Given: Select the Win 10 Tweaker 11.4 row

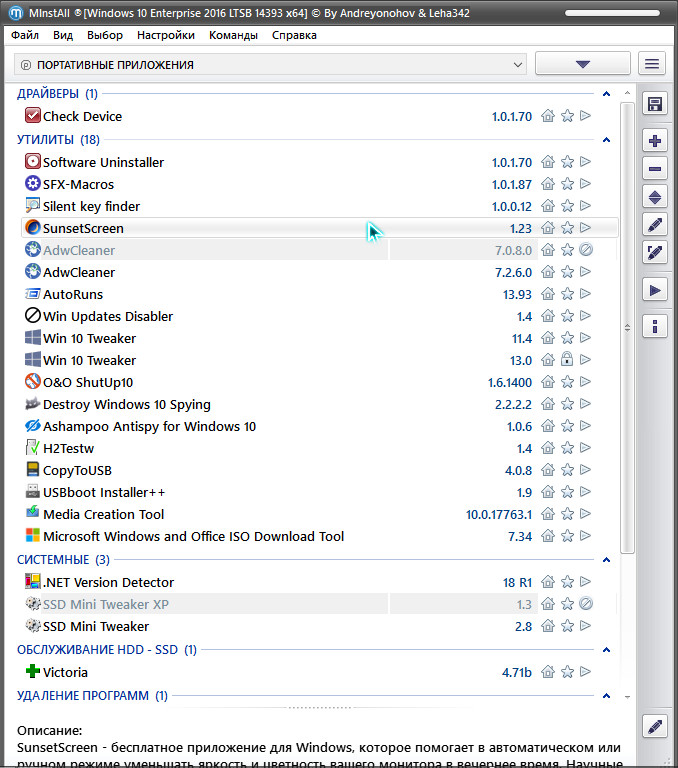Looking at the screenshot, I should point(320,338).
